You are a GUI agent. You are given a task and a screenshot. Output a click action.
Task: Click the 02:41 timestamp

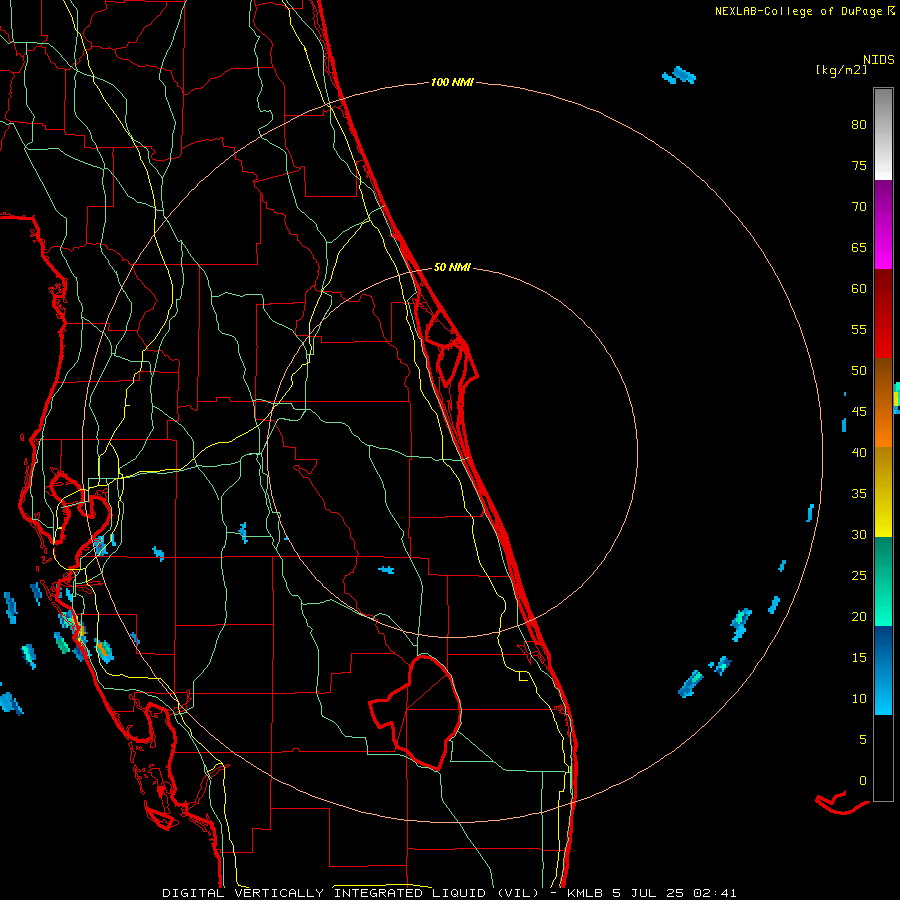click(x=715, y=893)
